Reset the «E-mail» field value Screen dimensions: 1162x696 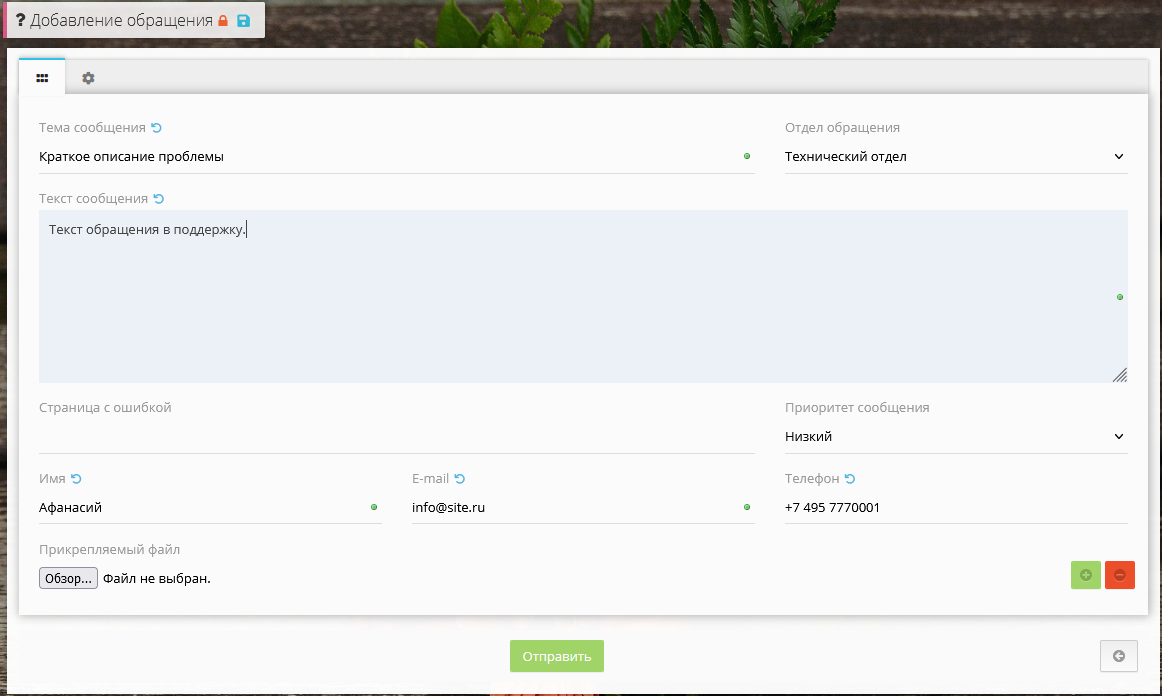tap(461, 478)
